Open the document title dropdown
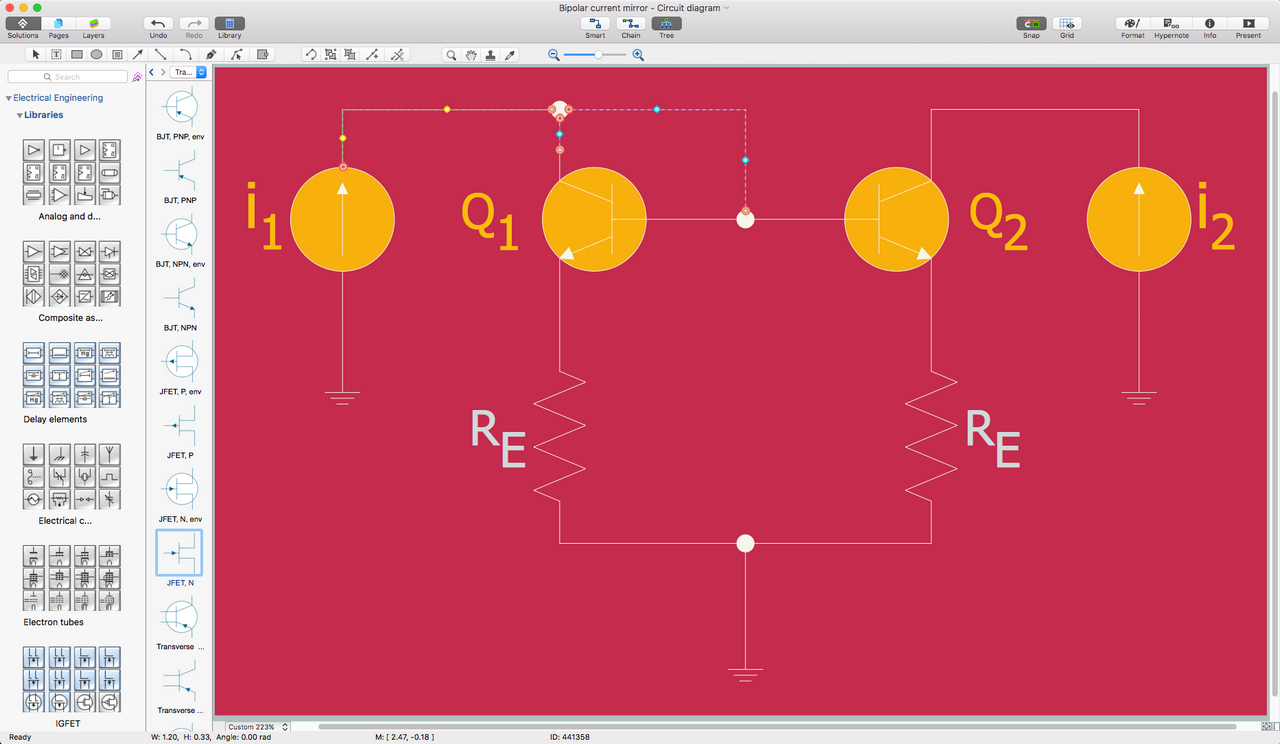Image resolution: width=1280 pixels, height=744 pixels. click(724, 7)
